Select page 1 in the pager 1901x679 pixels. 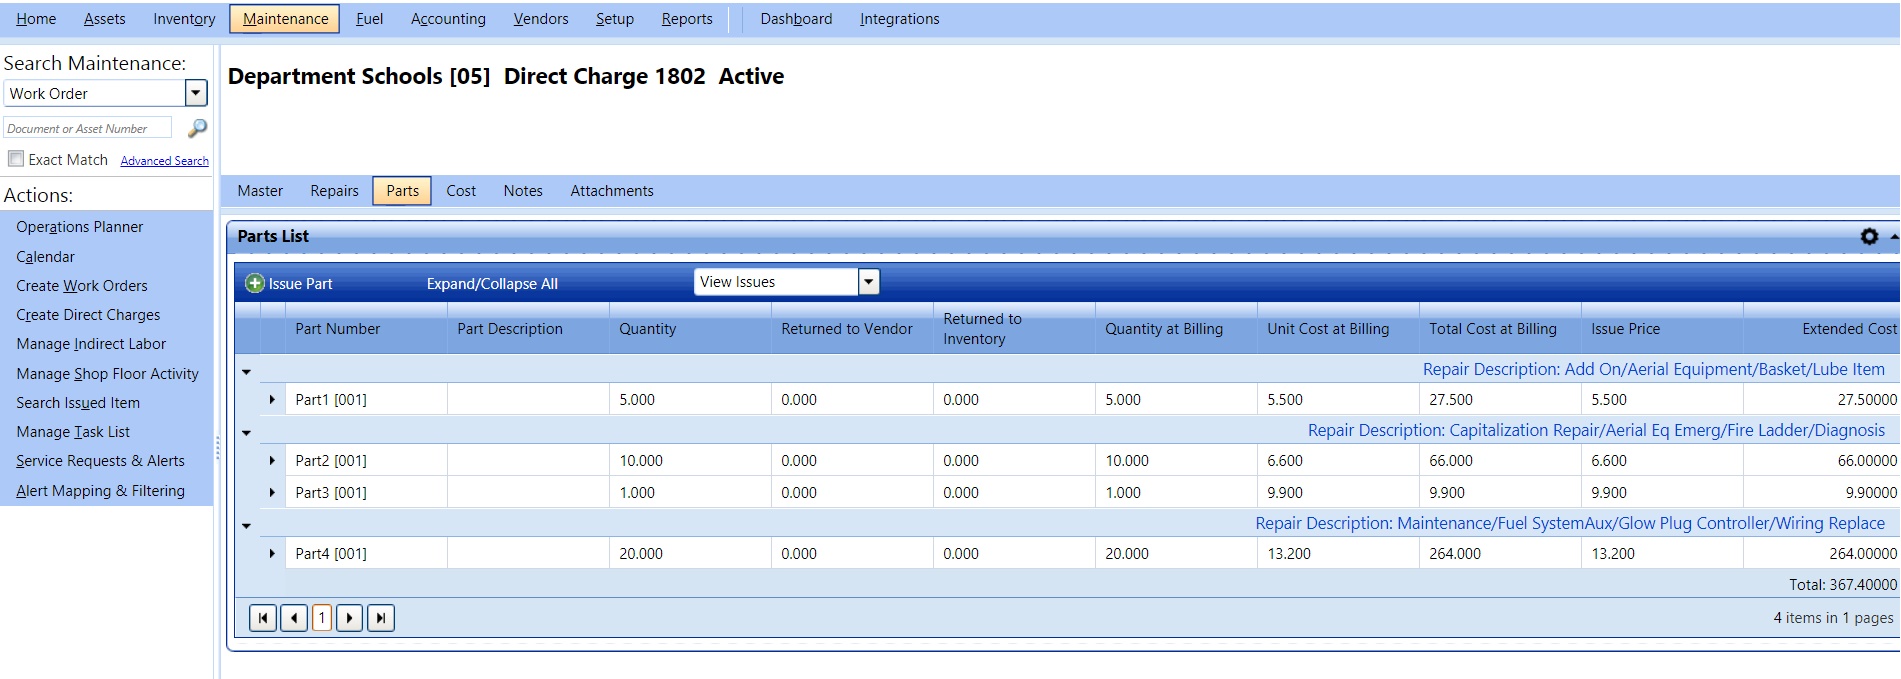point(322,618)
